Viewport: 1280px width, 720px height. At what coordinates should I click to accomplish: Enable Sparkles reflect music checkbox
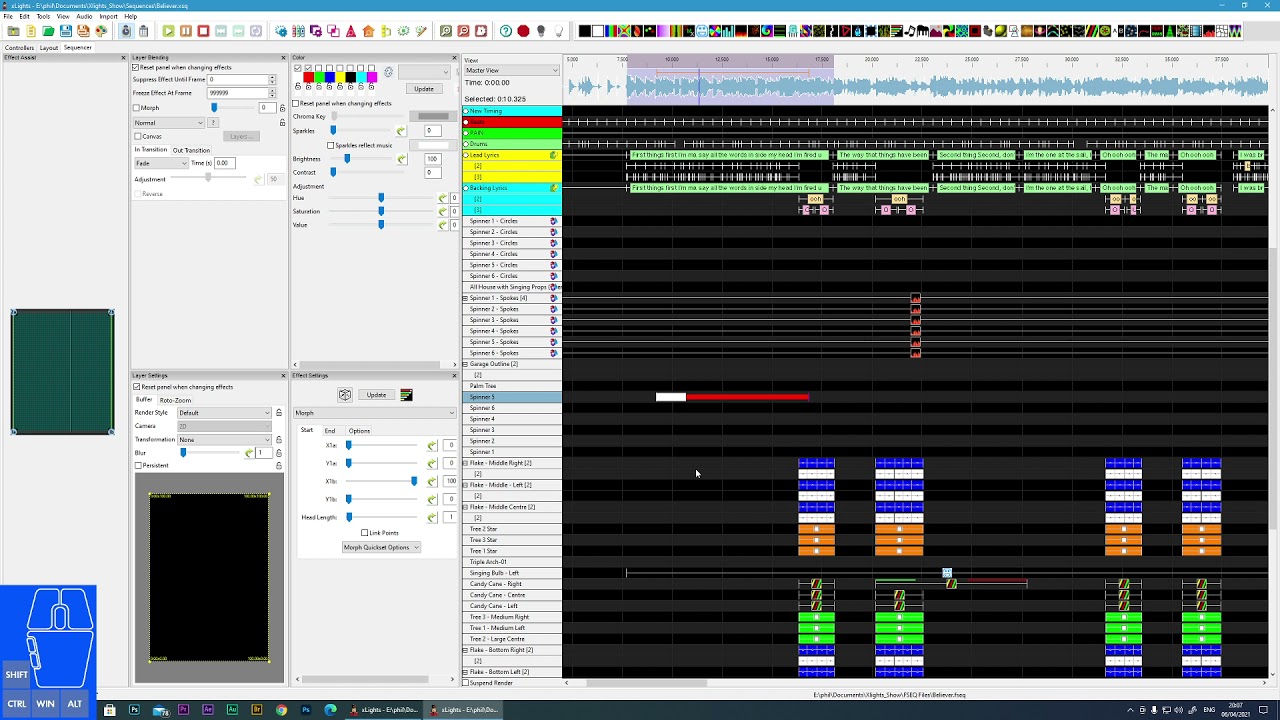(x=331, y=145)
